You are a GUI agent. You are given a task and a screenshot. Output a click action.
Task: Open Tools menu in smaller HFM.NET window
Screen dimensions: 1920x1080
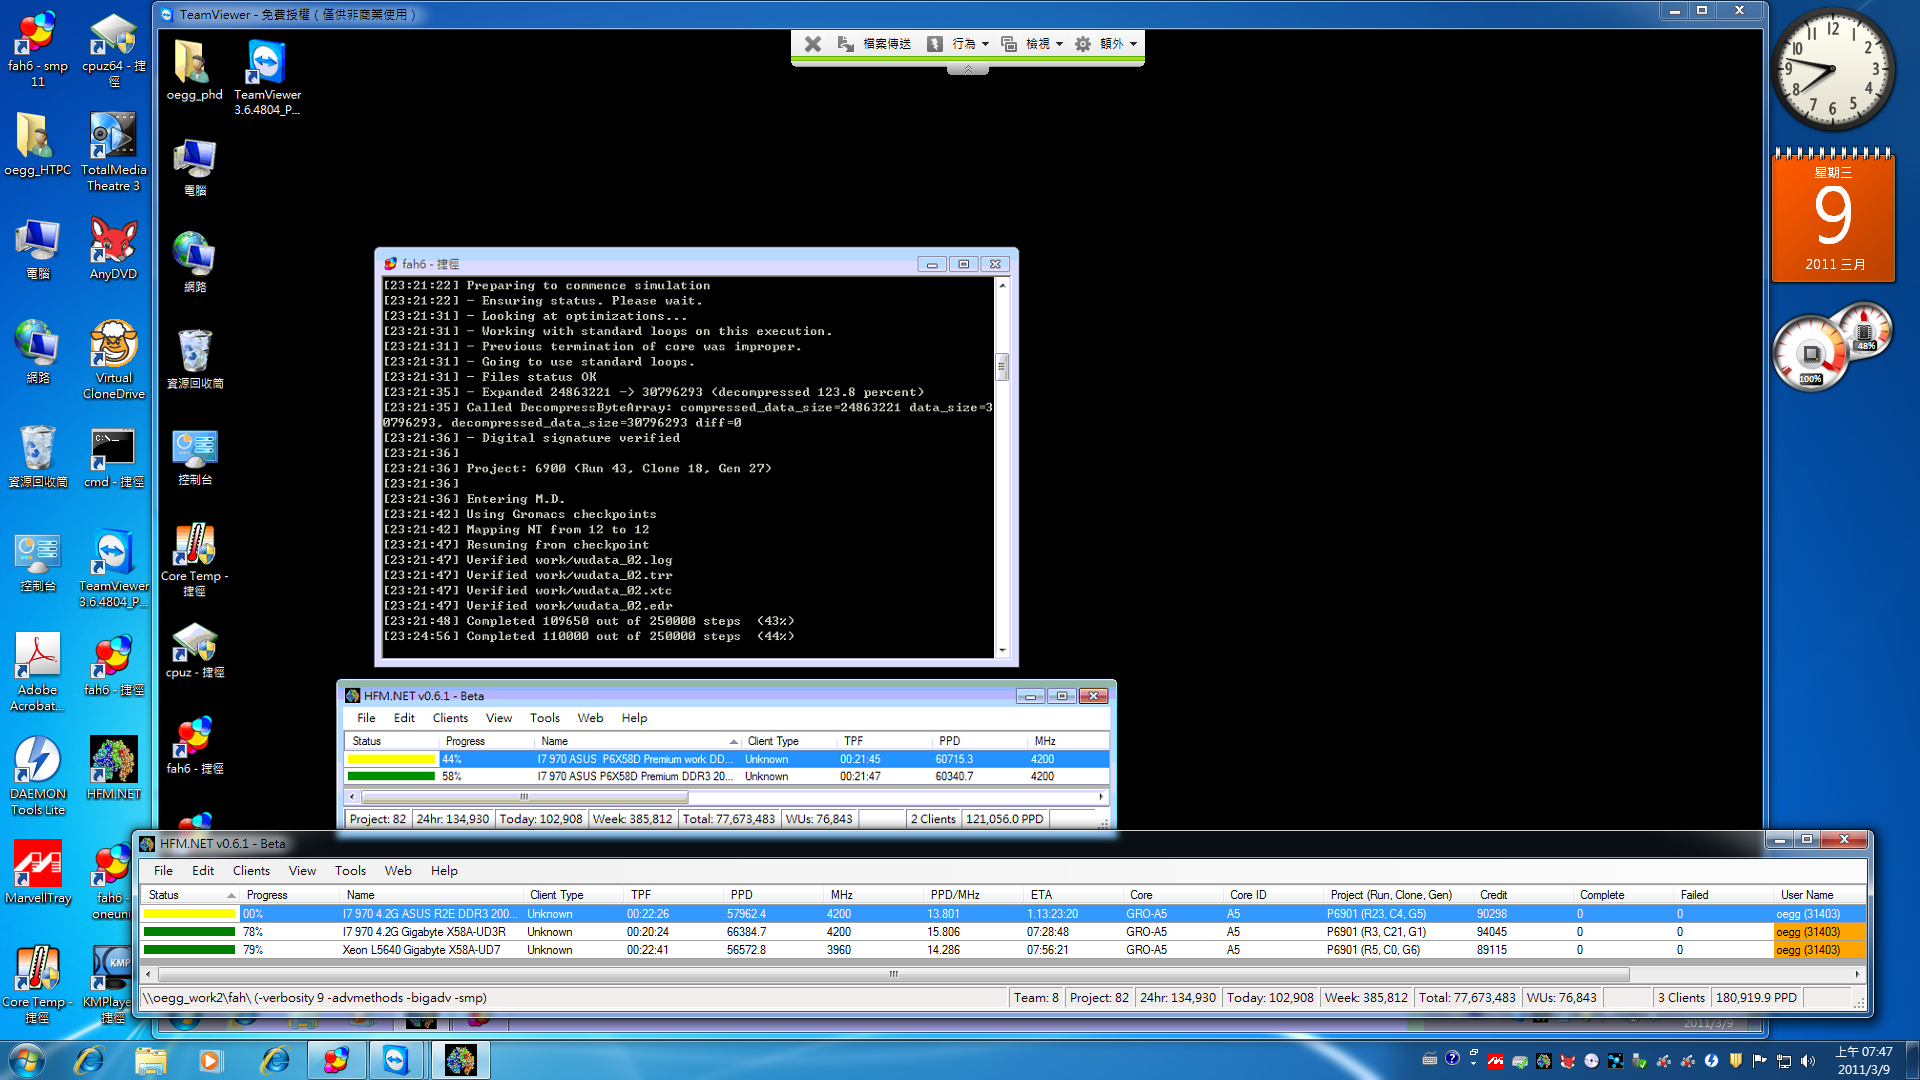544,718
